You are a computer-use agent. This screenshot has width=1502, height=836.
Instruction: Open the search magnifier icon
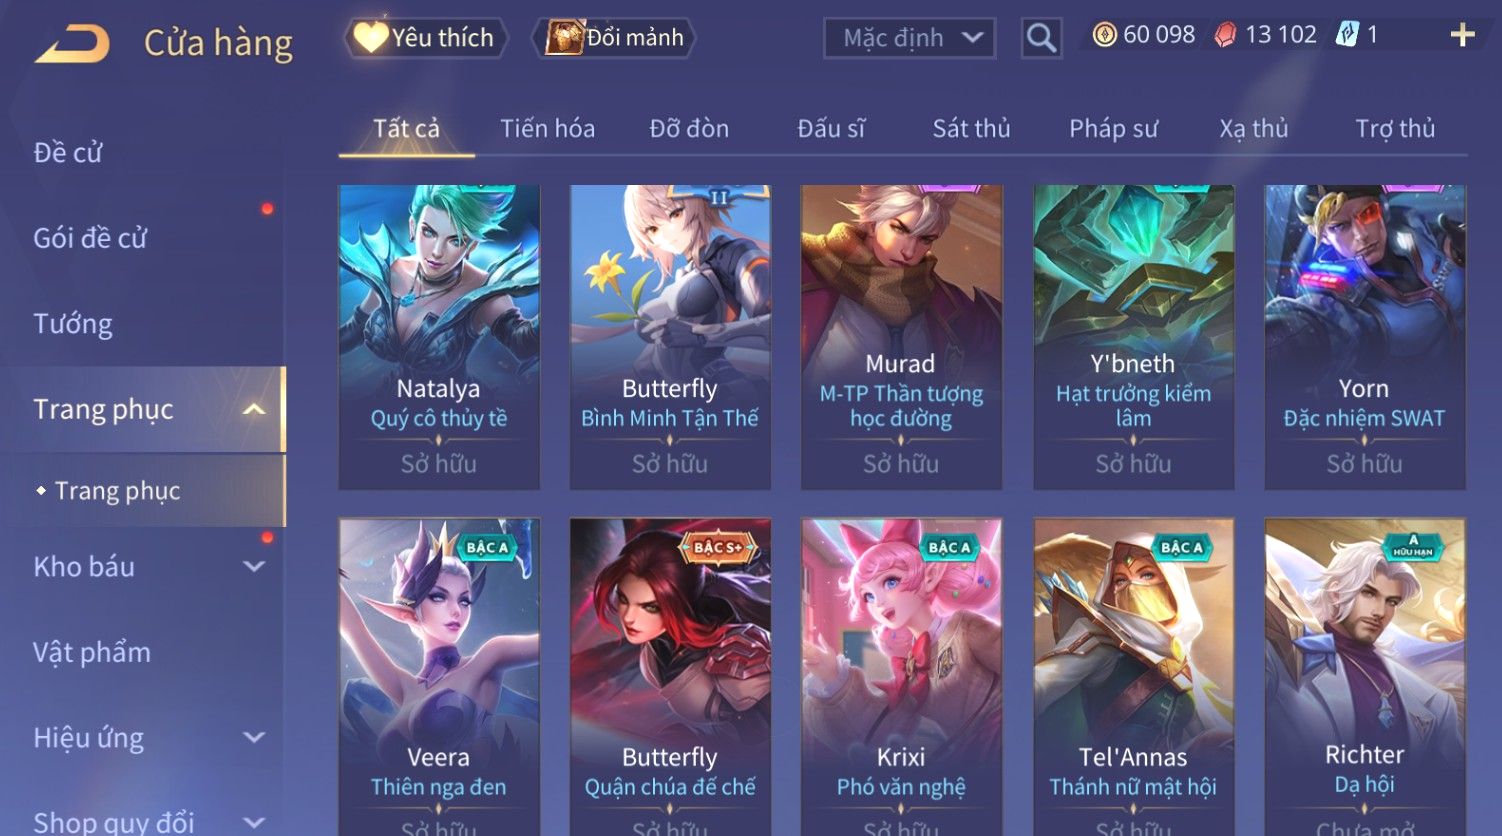[x=1041, y=39]
